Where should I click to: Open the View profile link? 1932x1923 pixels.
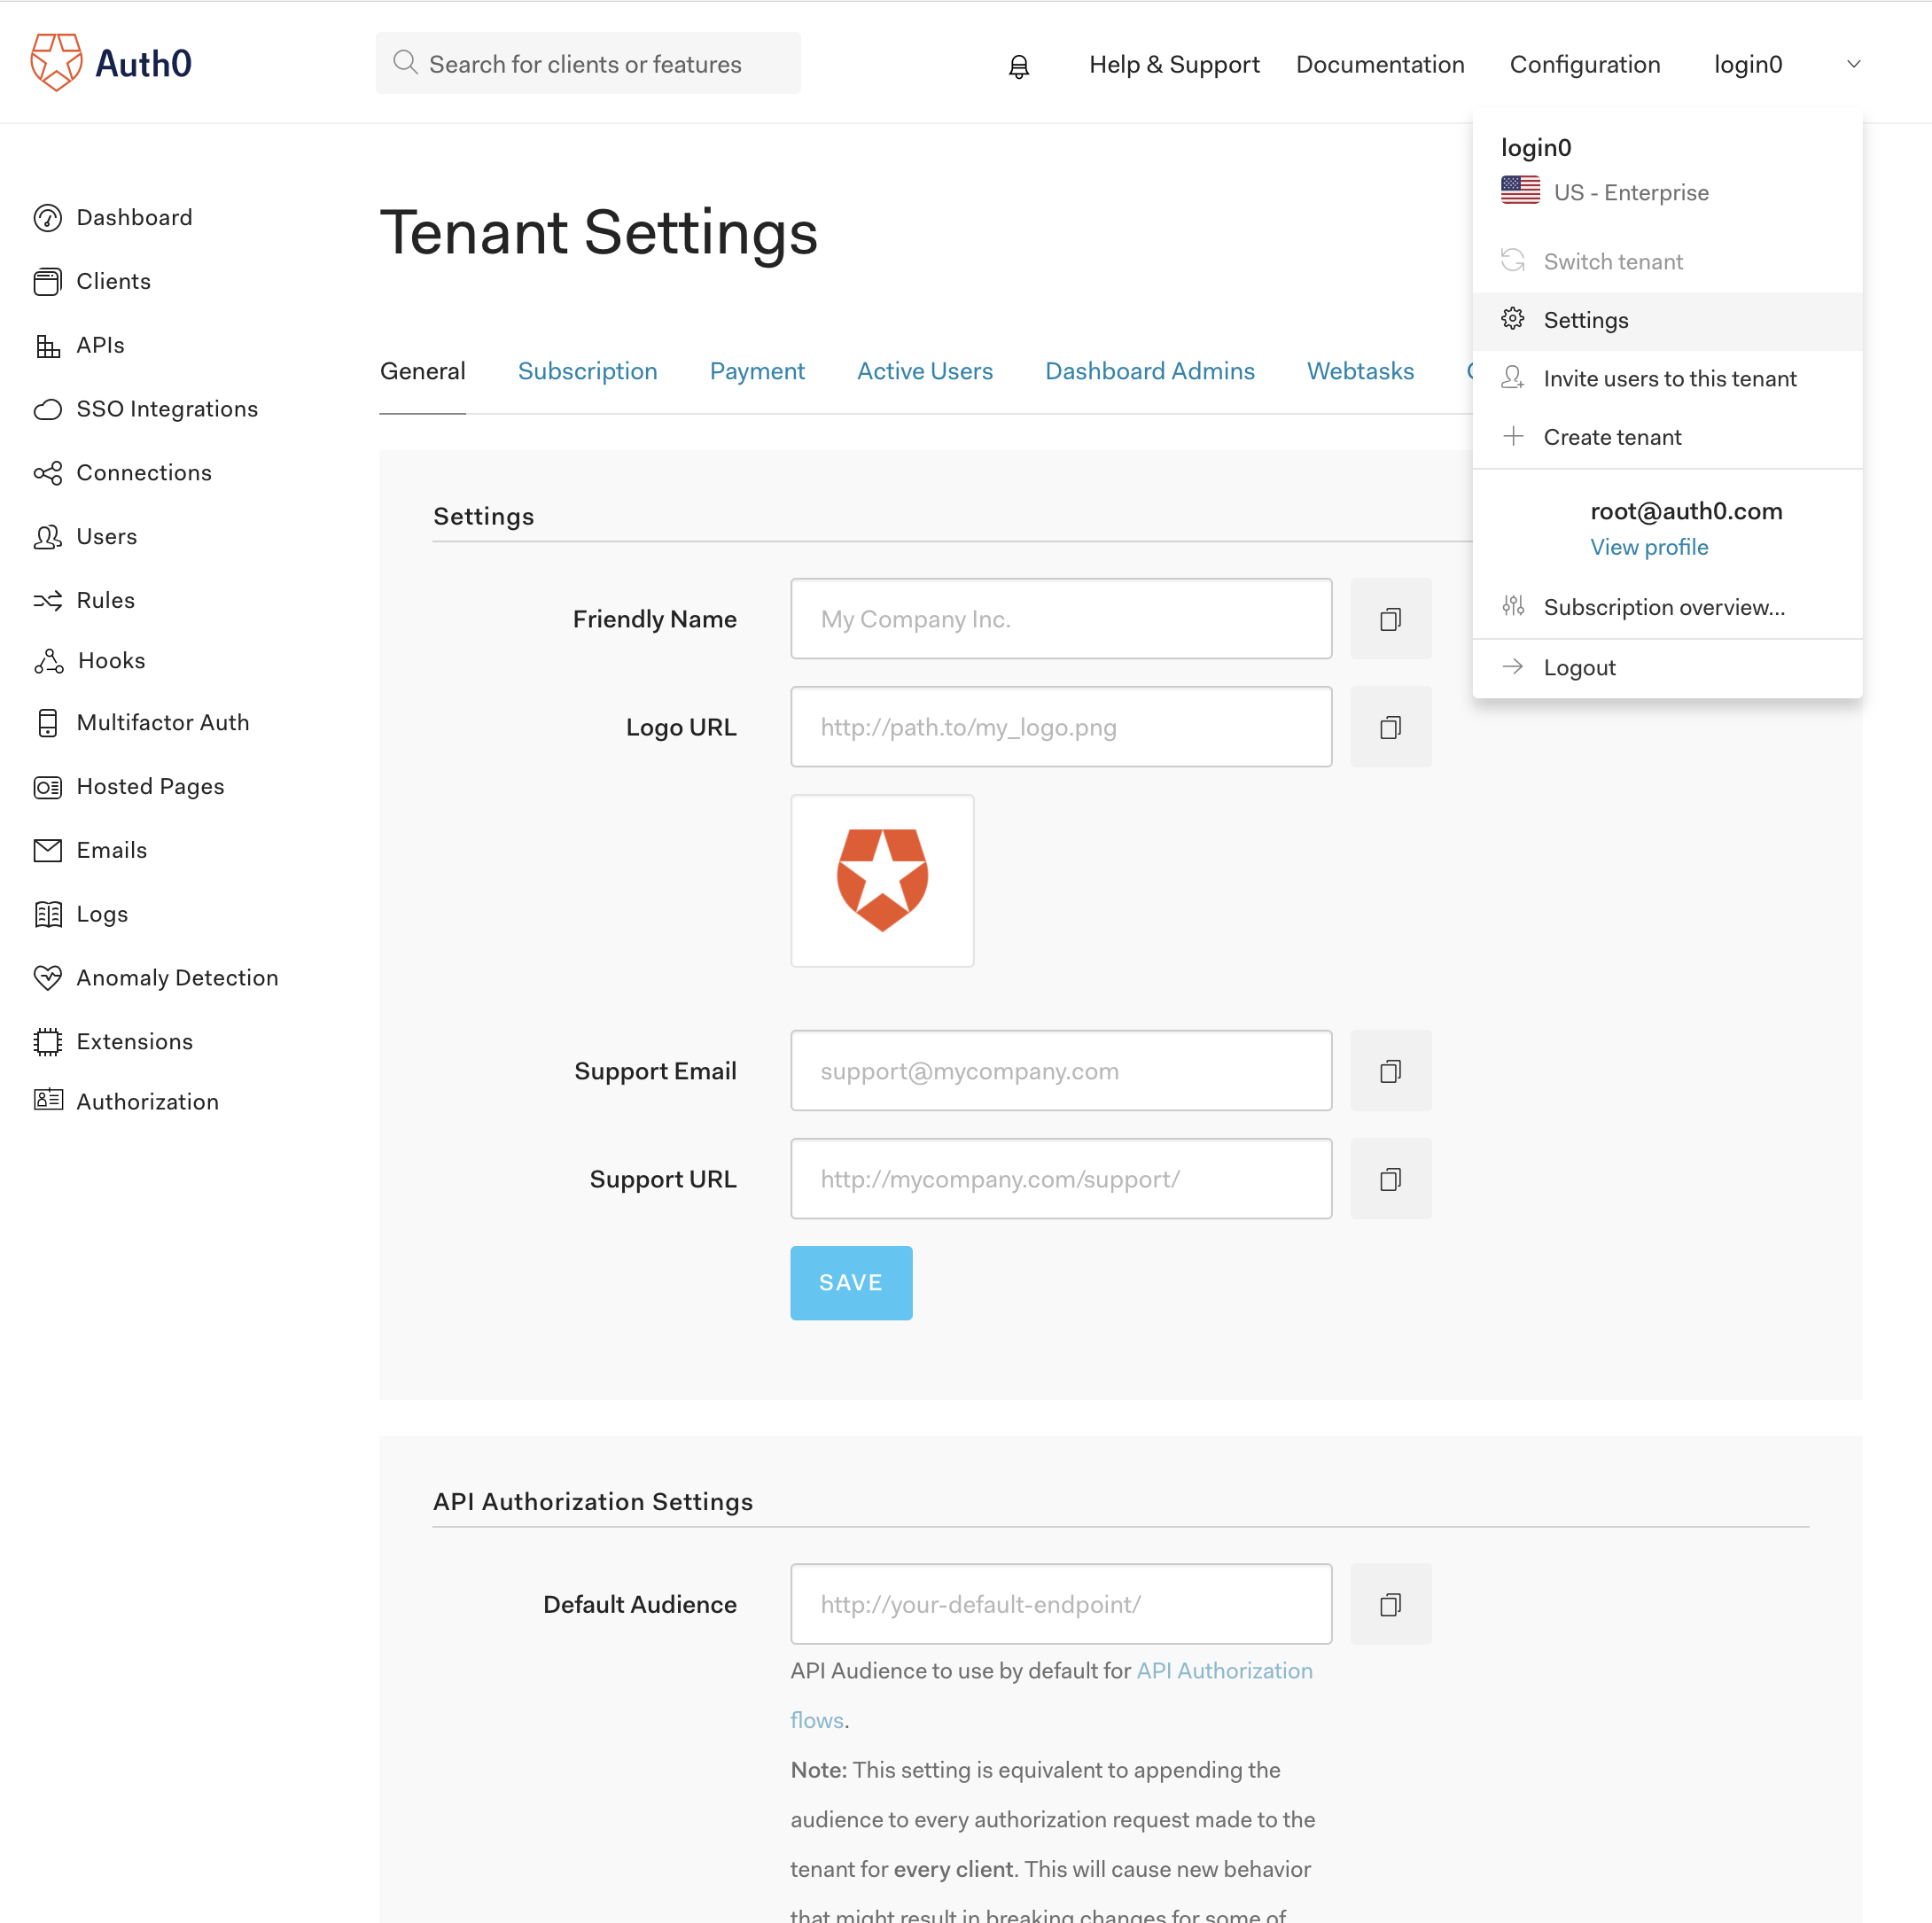click(x=1649, y=547)
